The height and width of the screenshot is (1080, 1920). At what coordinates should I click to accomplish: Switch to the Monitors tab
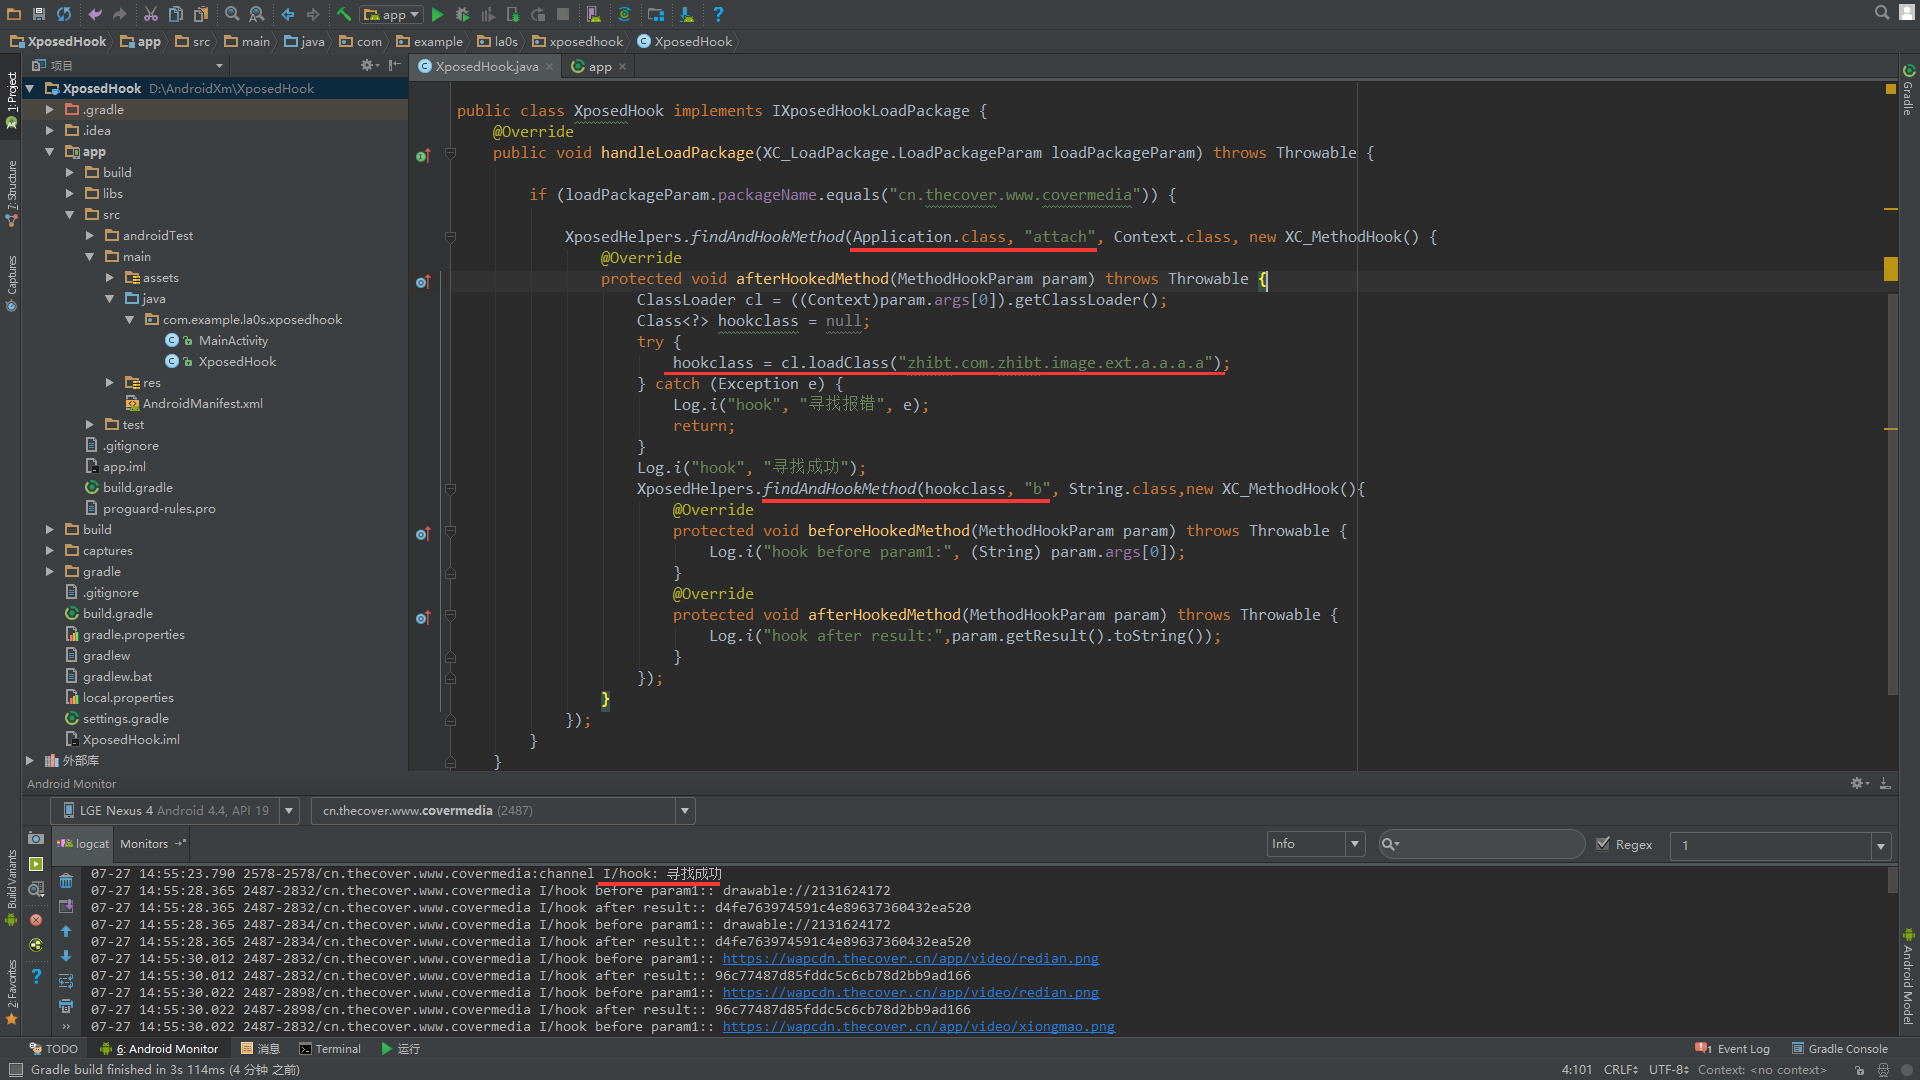click(144, 844)
